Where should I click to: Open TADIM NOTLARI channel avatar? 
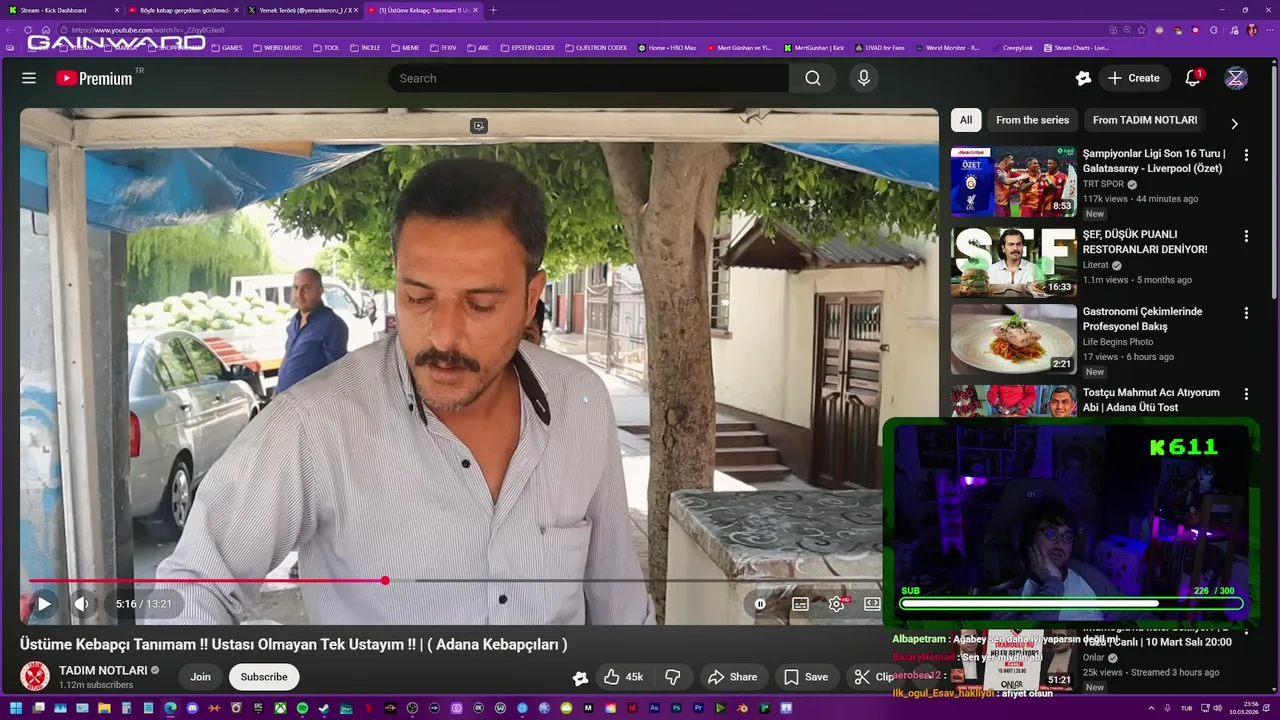pos(35,677)
